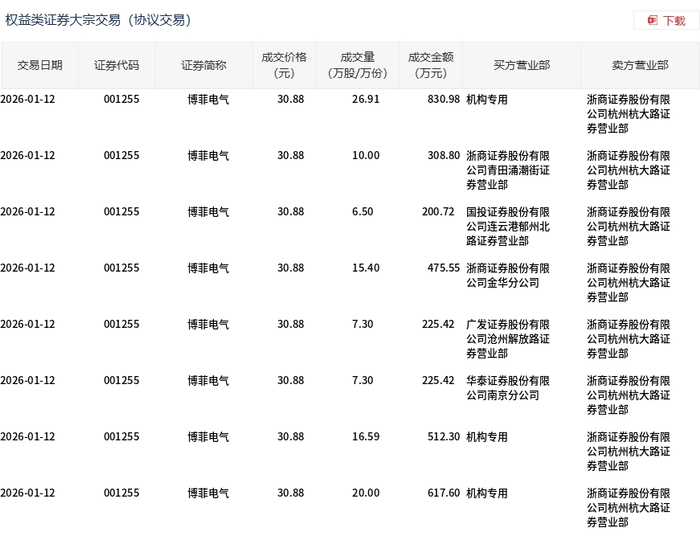The width and height of the screenshot is (700, 540).
Task: Select the page title 权益类证券大宗交易（协议交易）
Action: click(x=98, y=20)
